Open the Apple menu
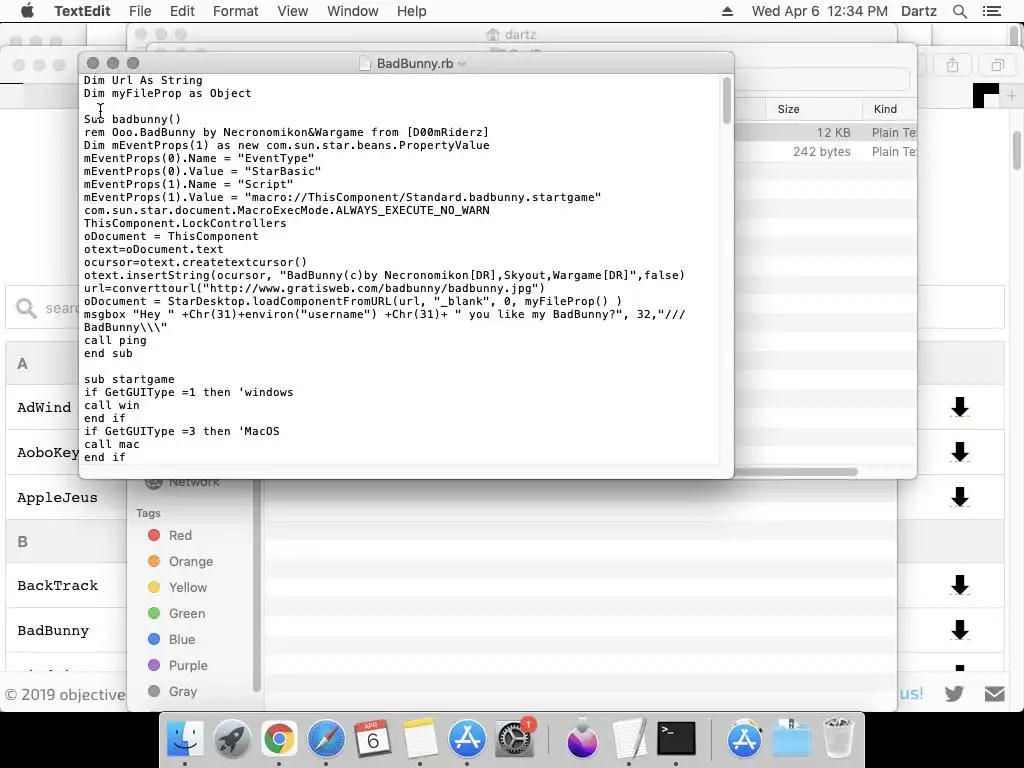Screen dimensions: 1024x768 [x=27, y=11]
